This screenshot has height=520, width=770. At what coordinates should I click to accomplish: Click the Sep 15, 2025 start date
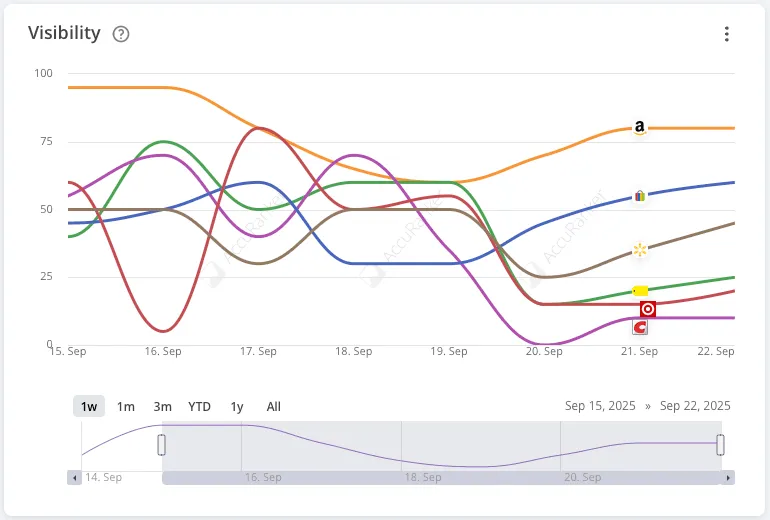tap(599, 406)
